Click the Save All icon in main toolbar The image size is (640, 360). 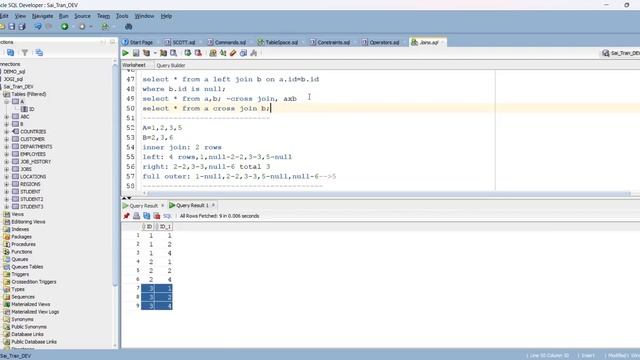point(22,27)
